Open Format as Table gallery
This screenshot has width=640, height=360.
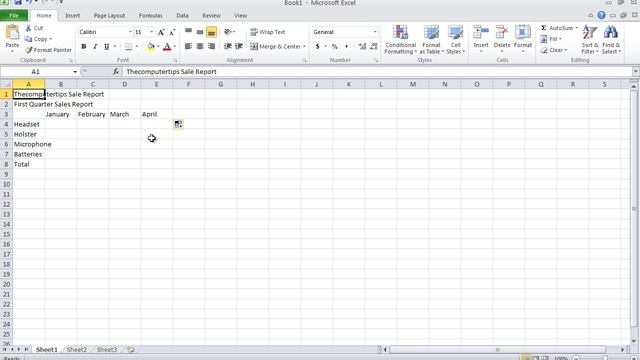[431, 40]
